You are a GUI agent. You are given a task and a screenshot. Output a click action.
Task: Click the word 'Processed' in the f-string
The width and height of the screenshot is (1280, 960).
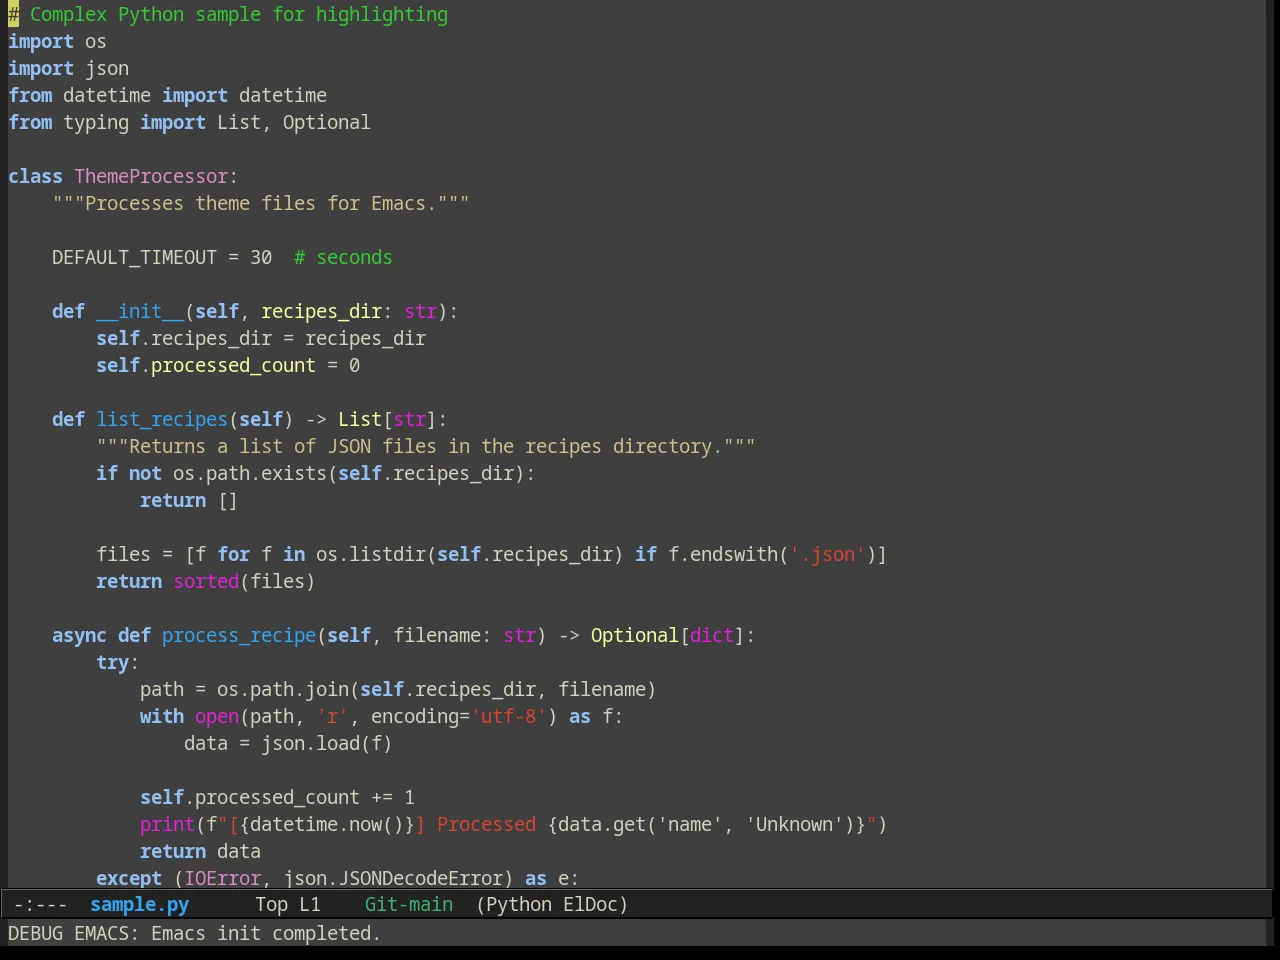[486, 825]
